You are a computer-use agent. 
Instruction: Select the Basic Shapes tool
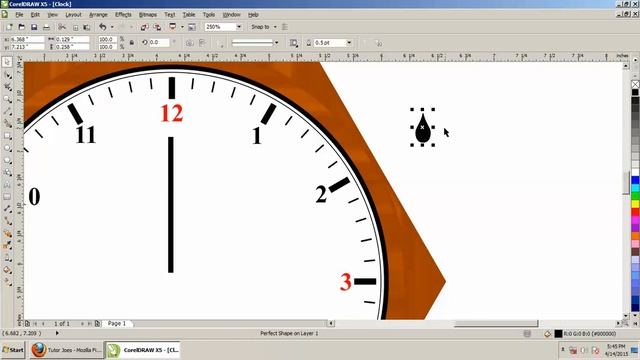coord(7,172)
